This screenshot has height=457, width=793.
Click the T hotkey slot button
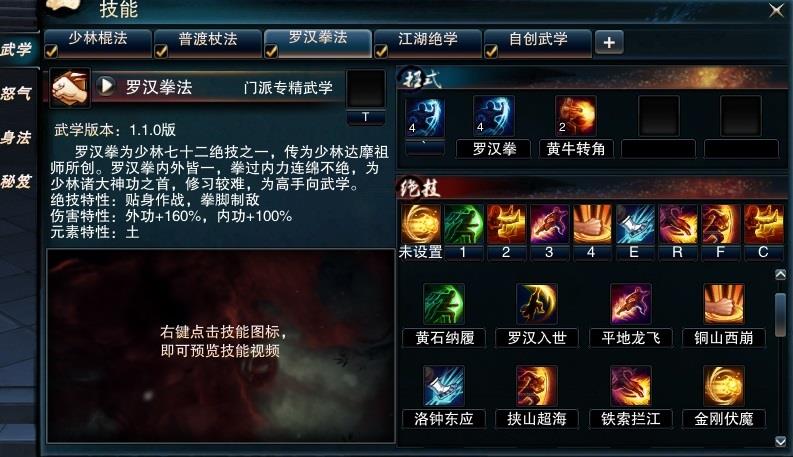[x=366, y=117]
